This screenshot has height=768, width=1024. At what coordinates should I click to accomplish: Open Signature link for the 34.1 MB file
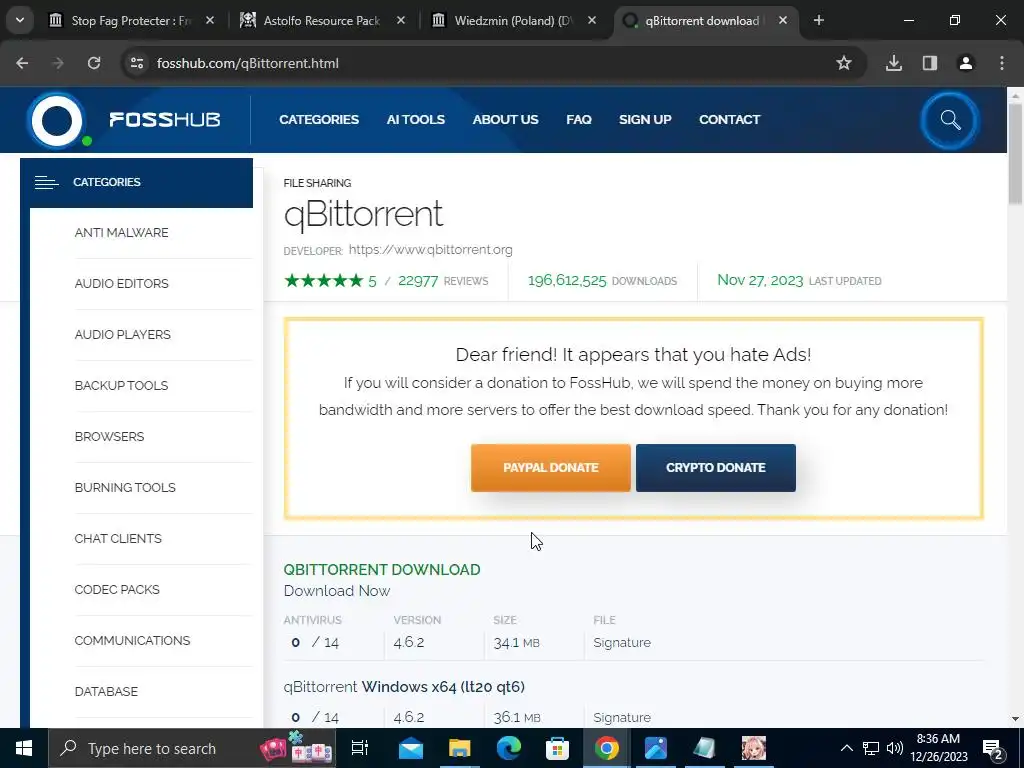[622, 643]
